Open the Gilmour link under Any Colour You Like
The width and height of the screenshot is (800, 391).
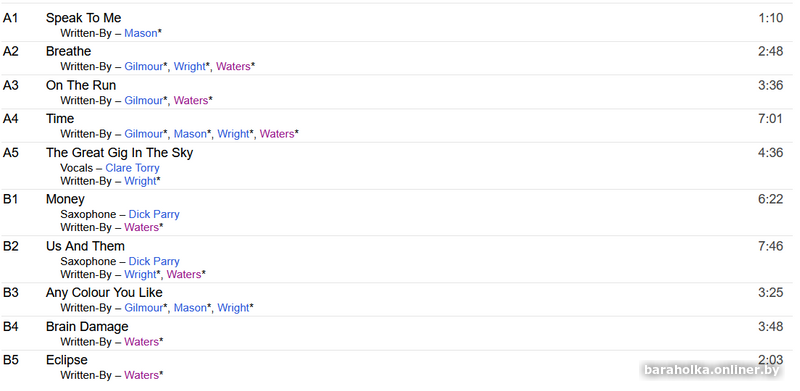pos(143,308)
